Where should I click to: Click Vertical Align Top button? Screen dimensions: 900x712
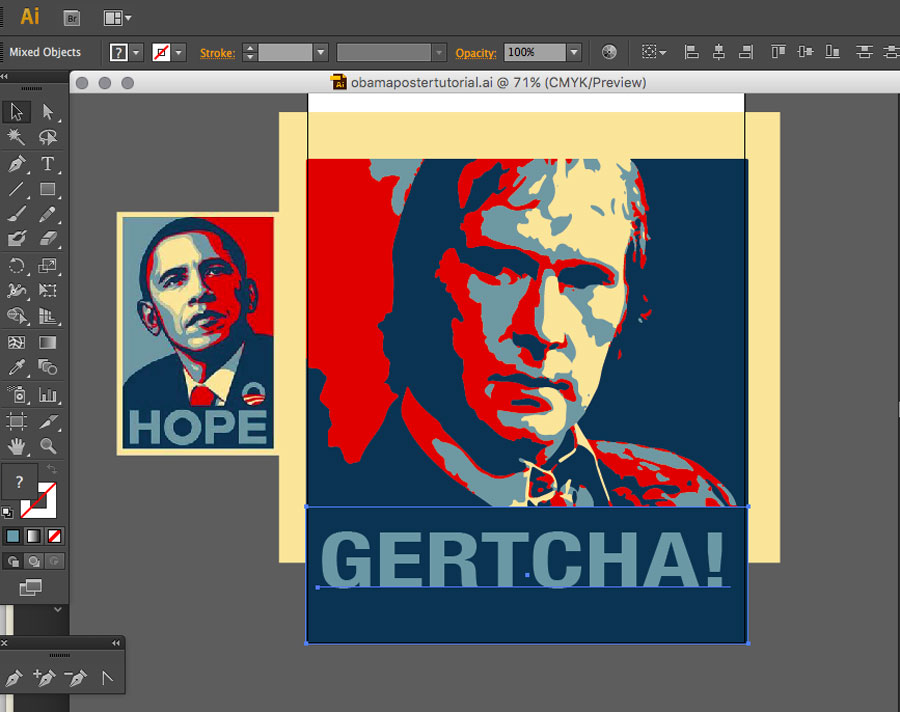778,52
